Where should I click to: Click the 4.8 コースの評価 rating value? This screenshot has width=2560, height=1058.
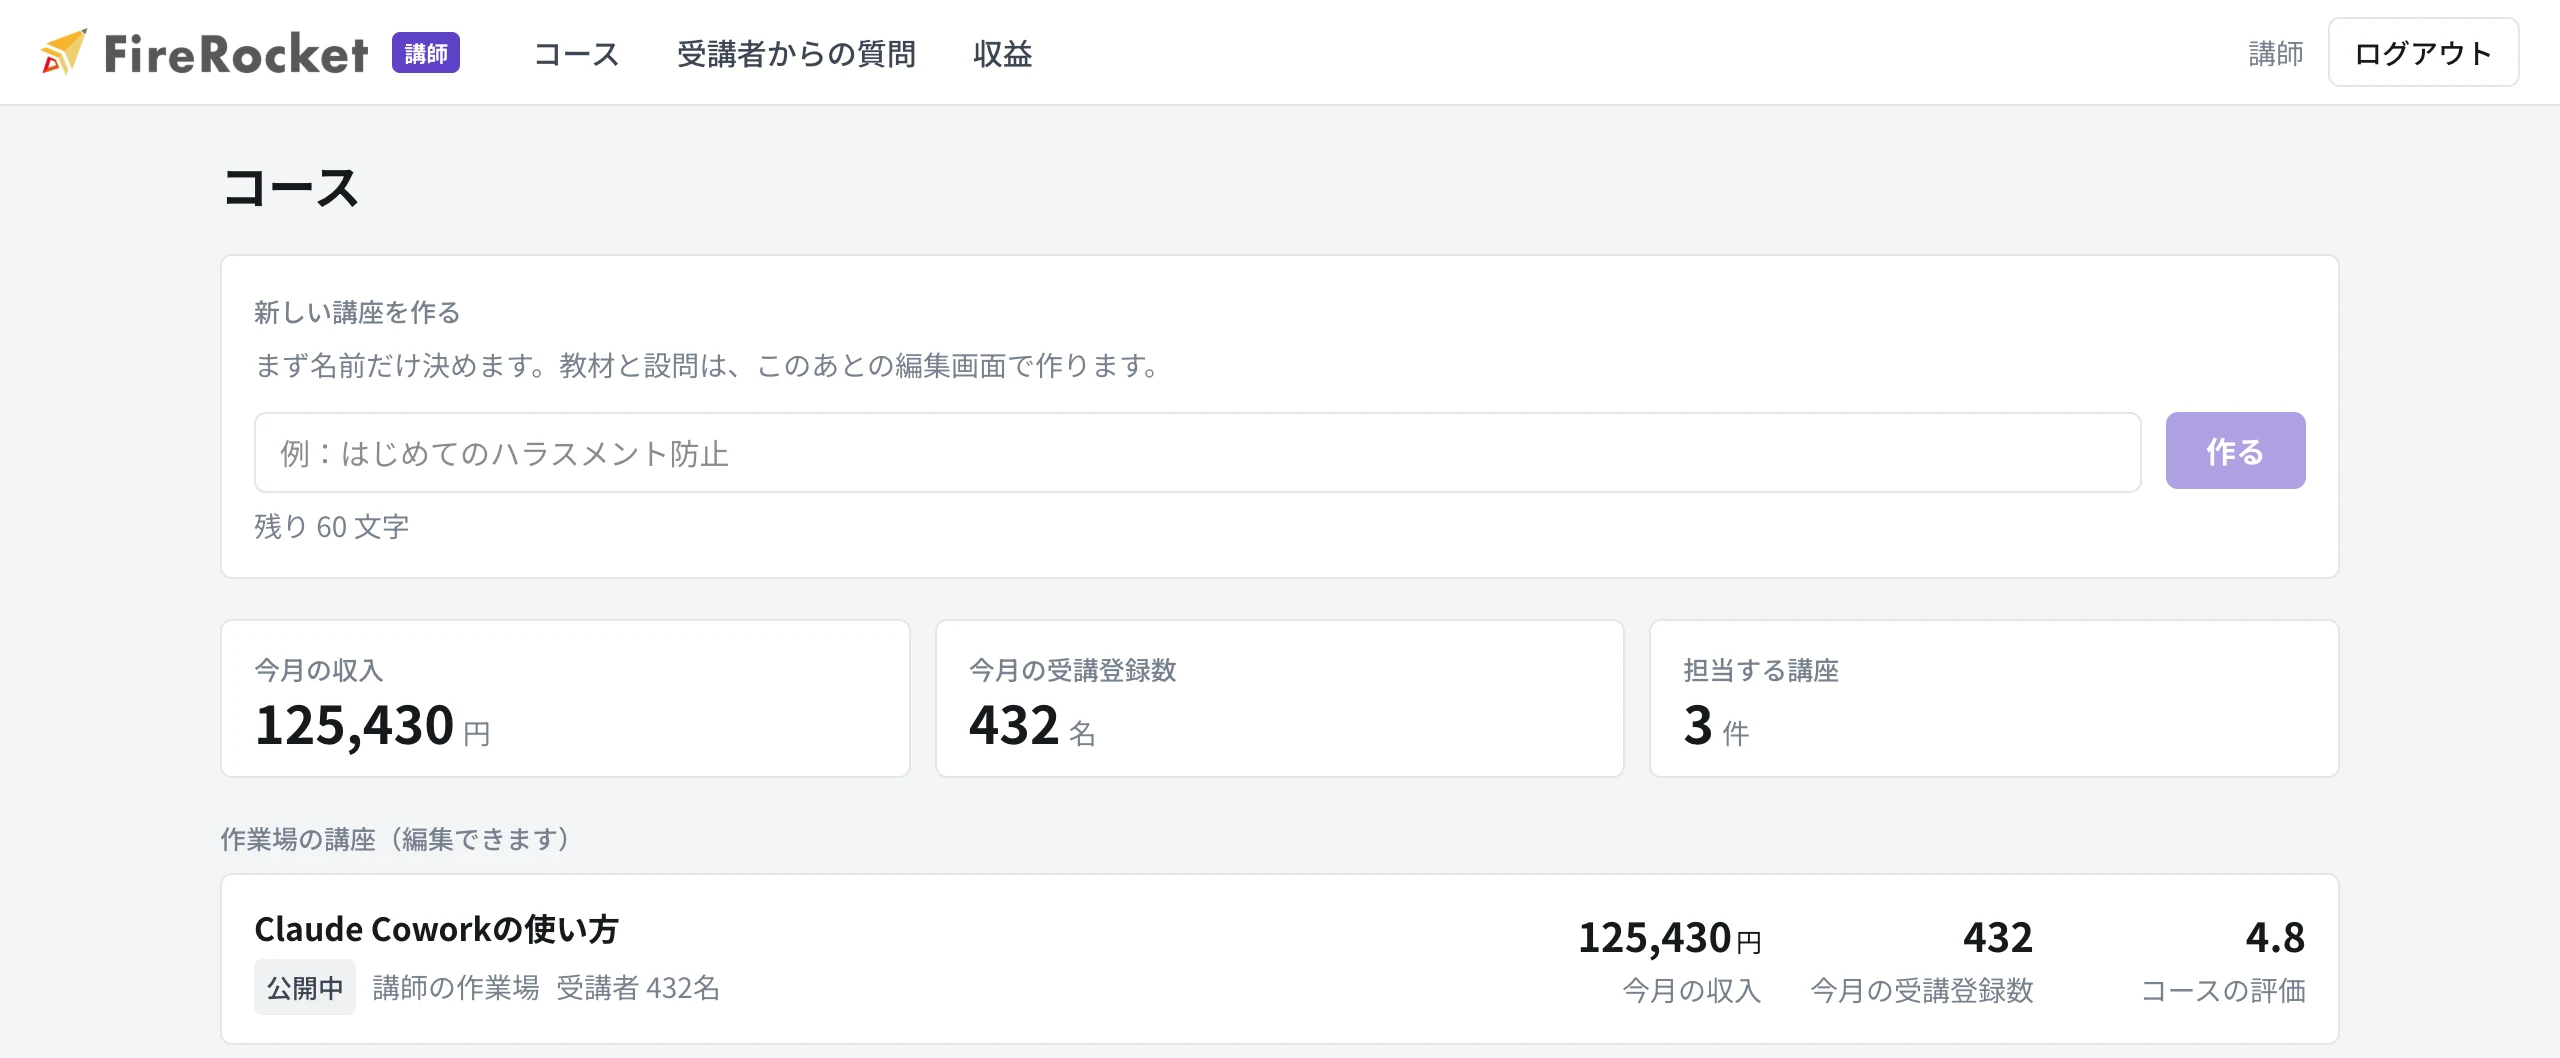[2275, 938]
